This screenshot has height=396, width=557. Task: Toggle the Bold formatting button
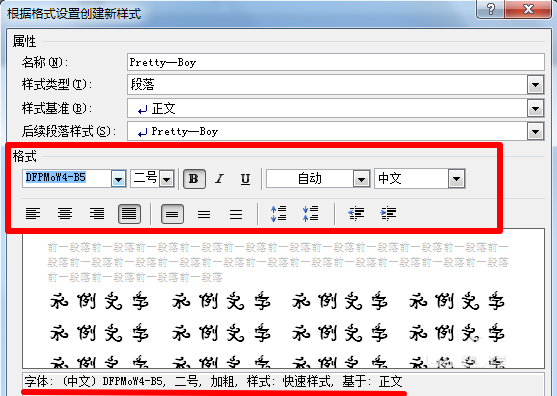tap(194, 178)
